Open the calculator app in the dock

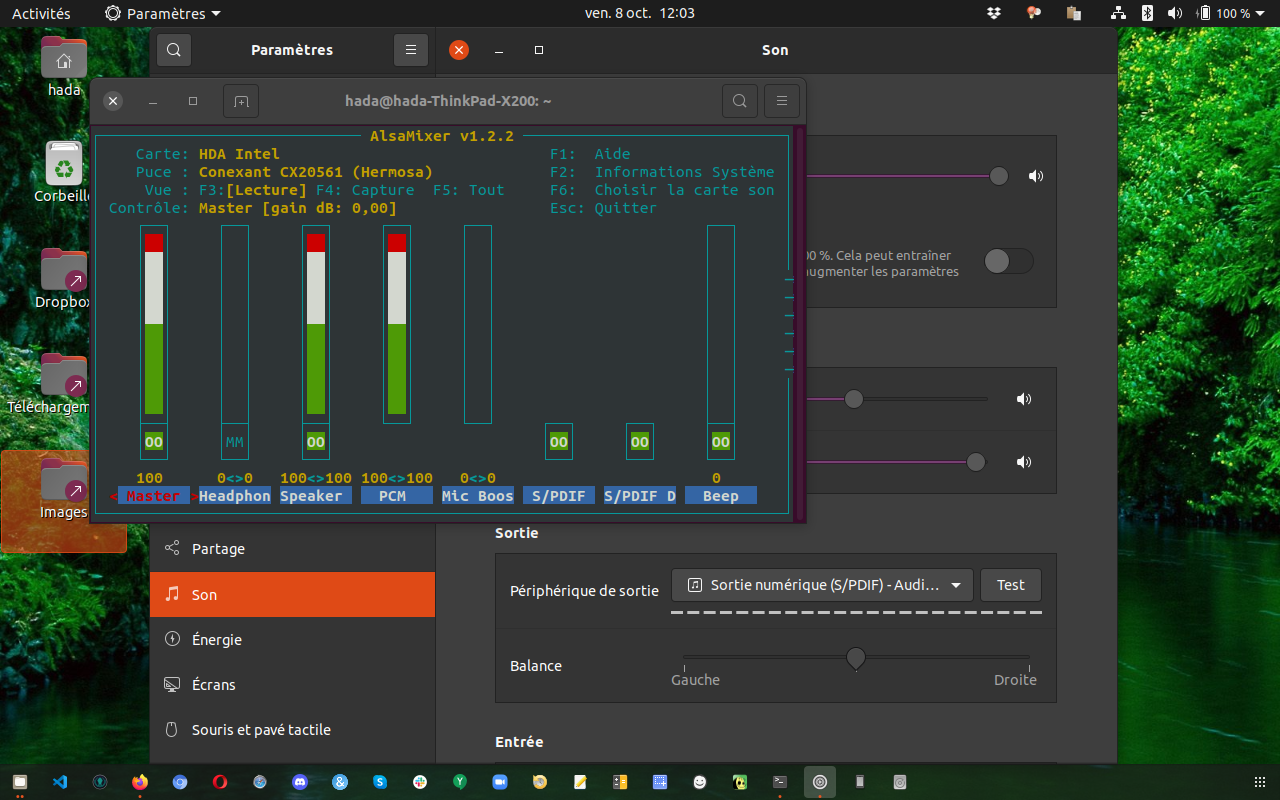click(x=620, y=782)
